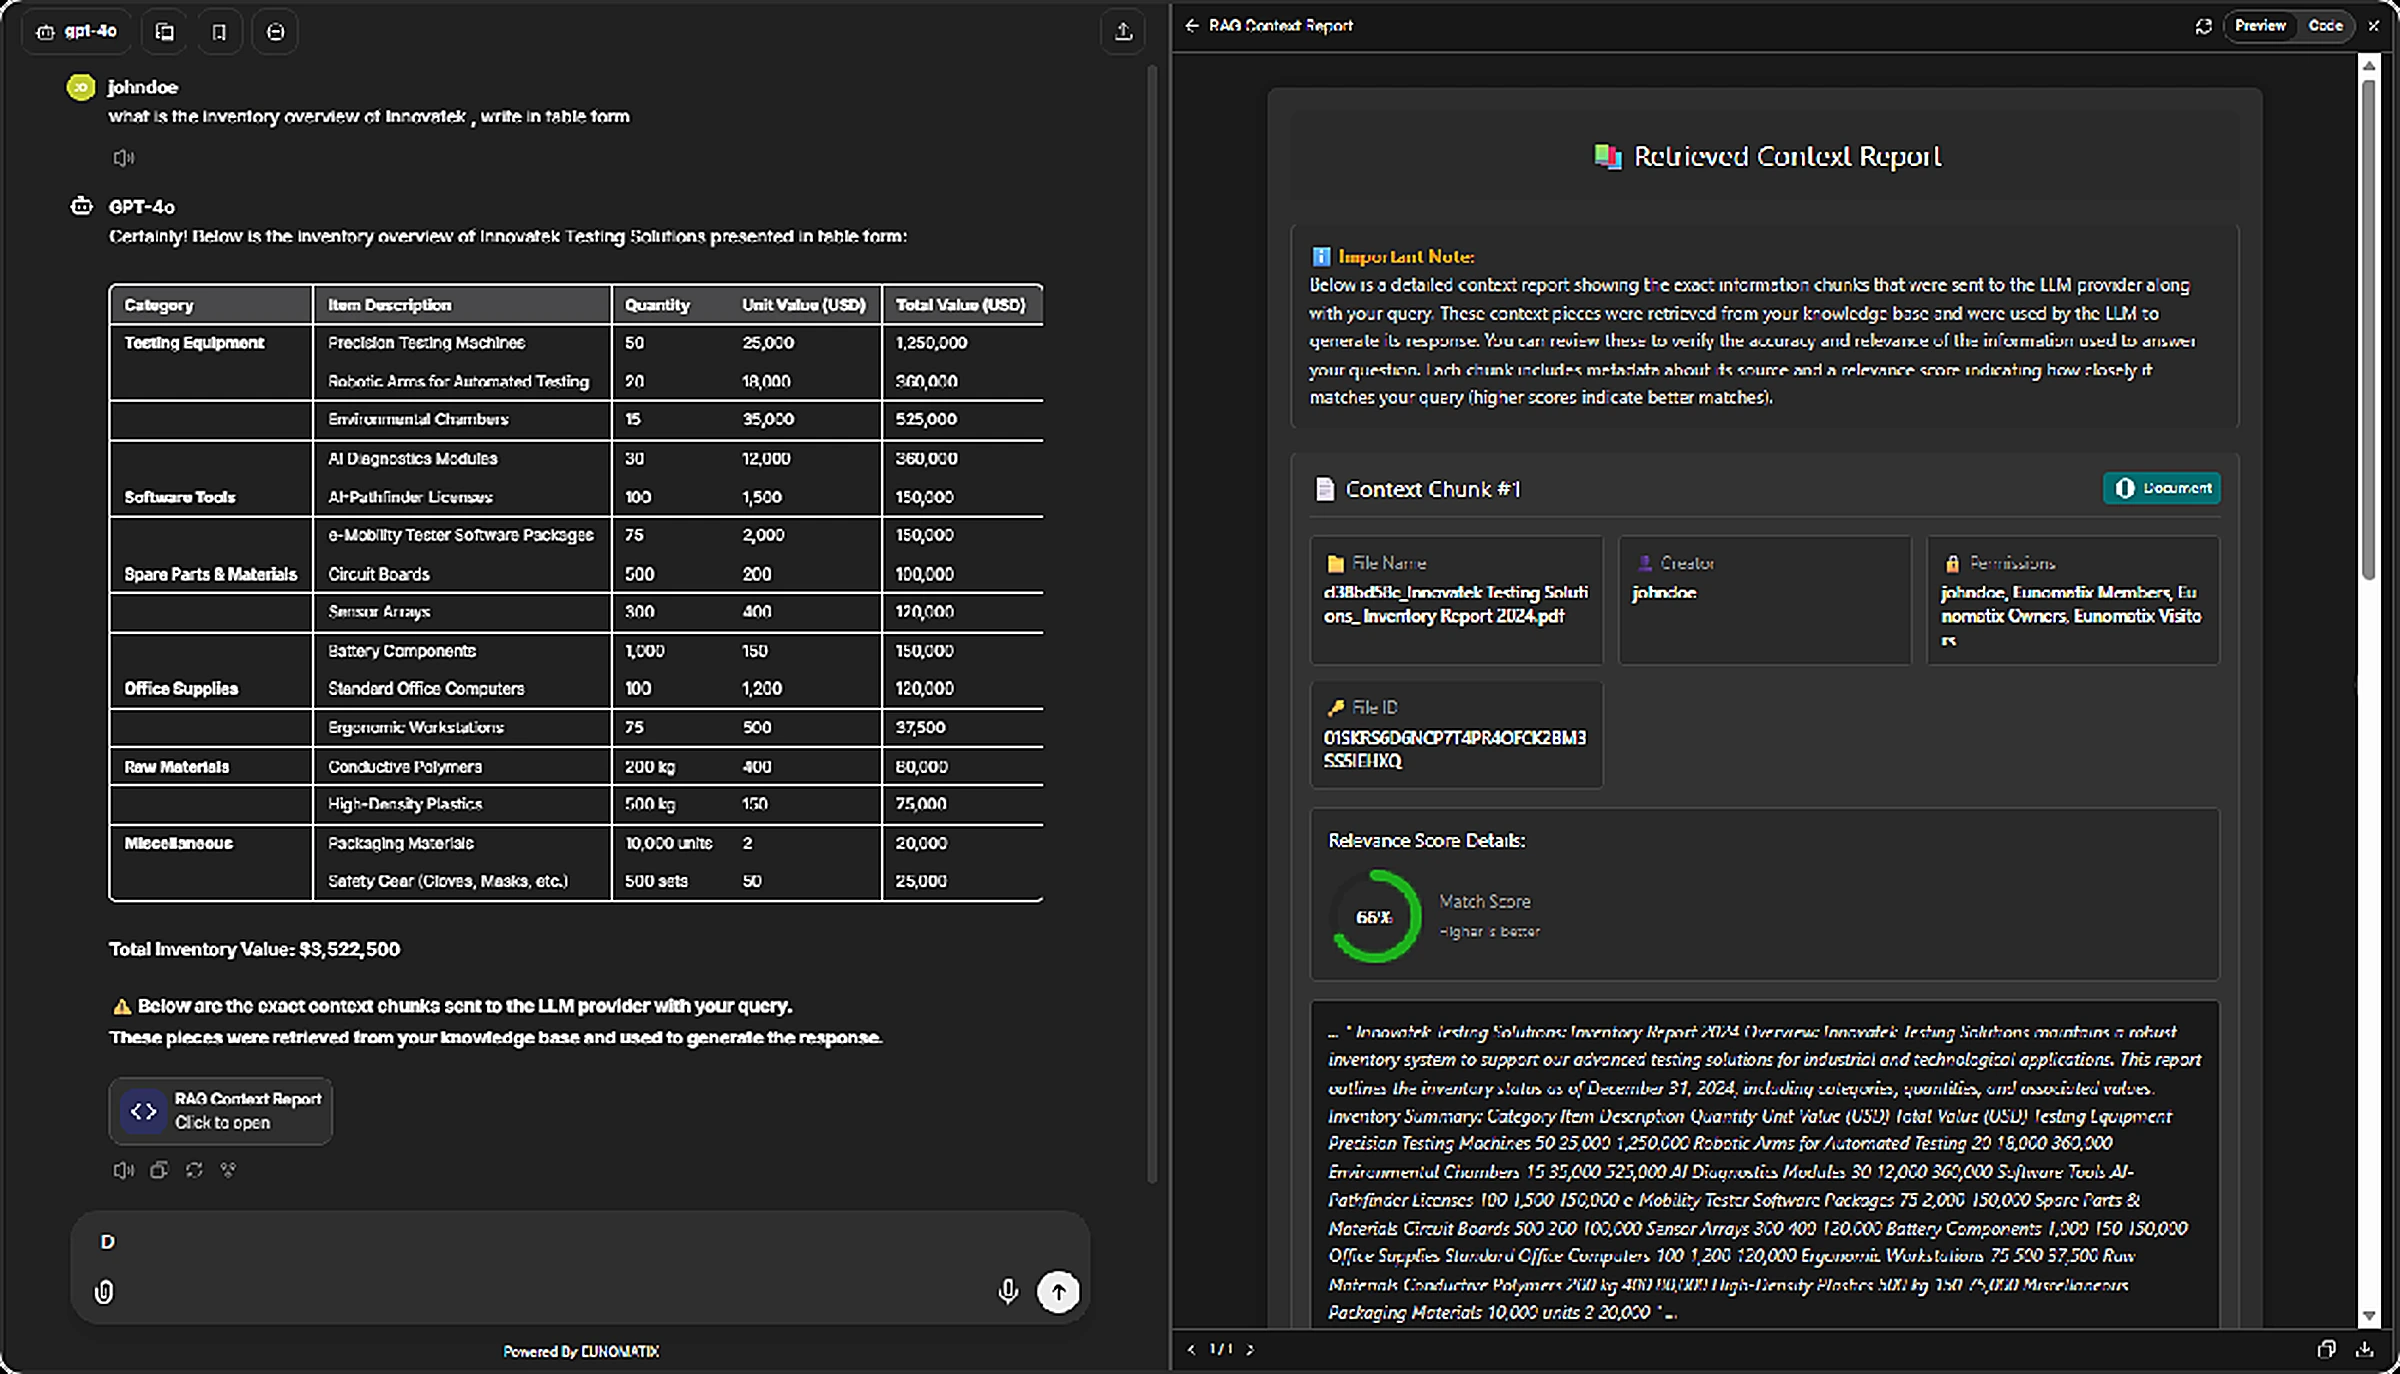Click the Document badge on Context Chunk #1
This screenshot has width=2400, height=1374.
2161,488
